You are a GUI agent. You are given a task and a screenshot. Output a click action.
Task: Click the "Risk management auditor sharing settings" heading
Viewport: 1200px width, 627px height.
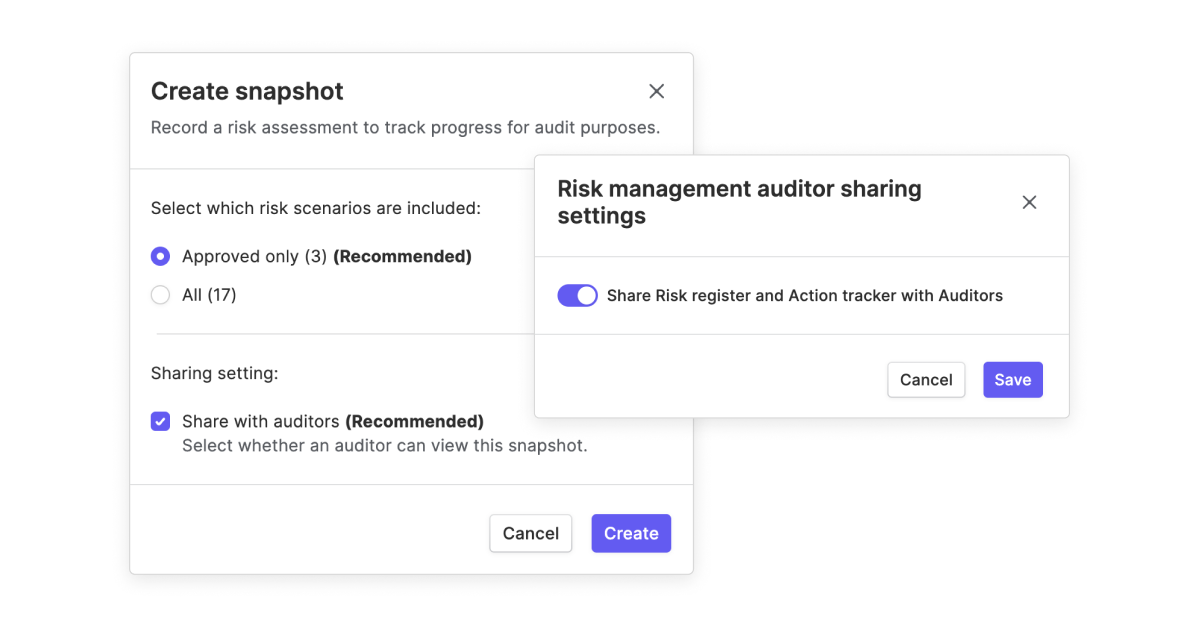pyautogui.click(x=739, y=202)
